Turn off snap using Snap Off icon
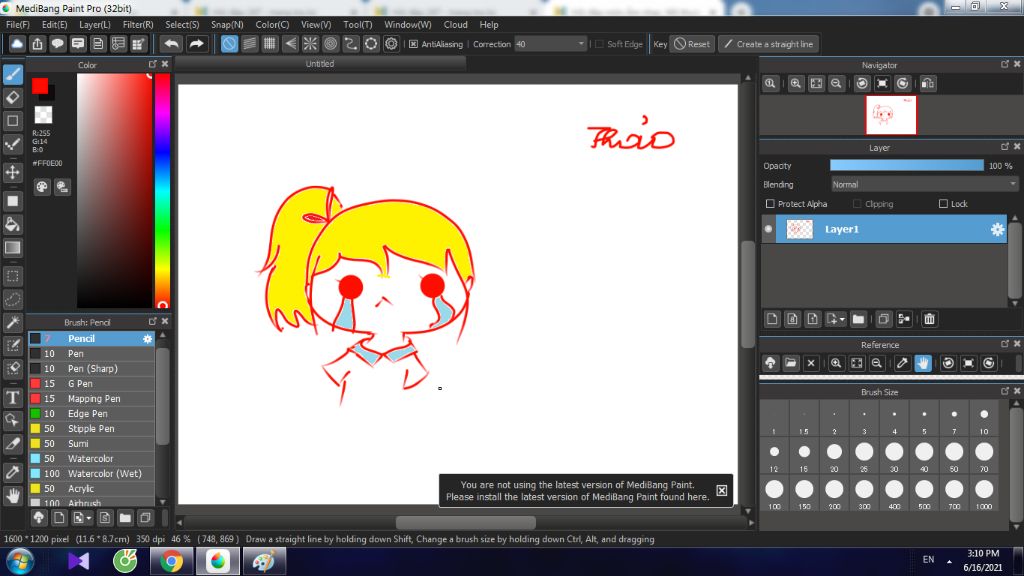Viewport: 1024px width, 576px height. [229, 44]
